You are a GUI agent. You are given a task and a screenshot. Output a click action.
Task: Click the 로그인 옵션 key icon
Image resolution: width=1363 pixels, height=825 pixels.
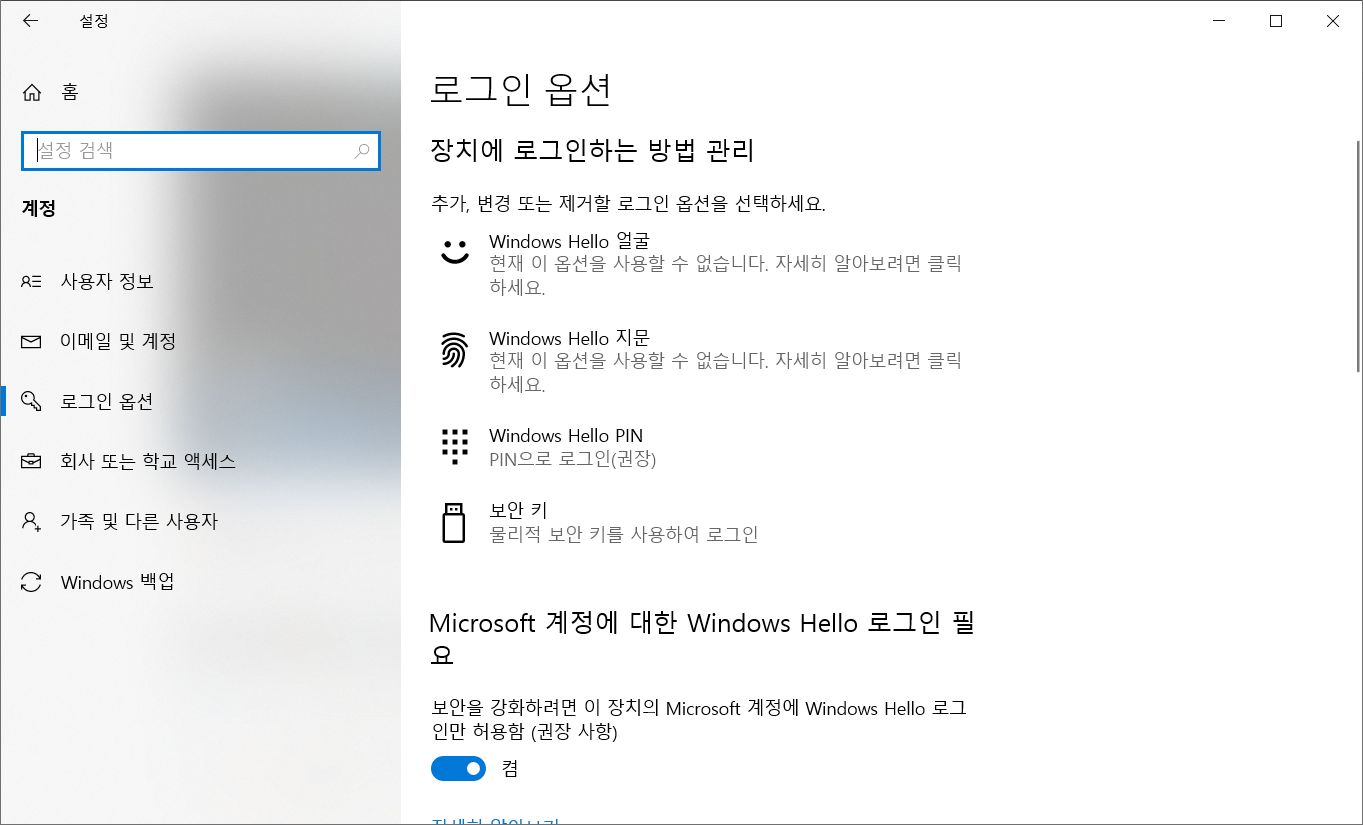click(x=31, y=402)
